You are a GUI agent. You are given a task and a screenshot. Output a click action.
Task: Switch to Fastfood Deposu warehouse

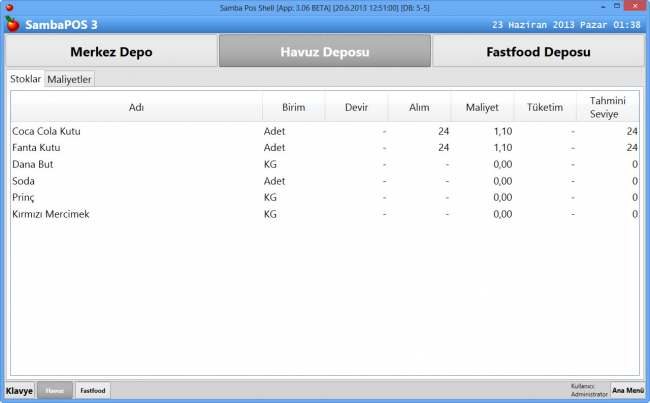(538, 52)
